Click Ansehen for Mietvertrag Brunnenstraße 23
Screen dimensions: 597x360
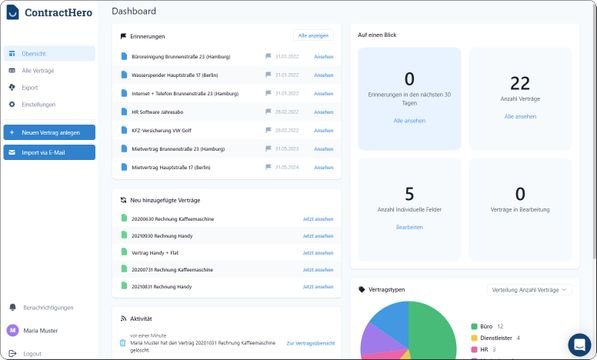(324, 149)
